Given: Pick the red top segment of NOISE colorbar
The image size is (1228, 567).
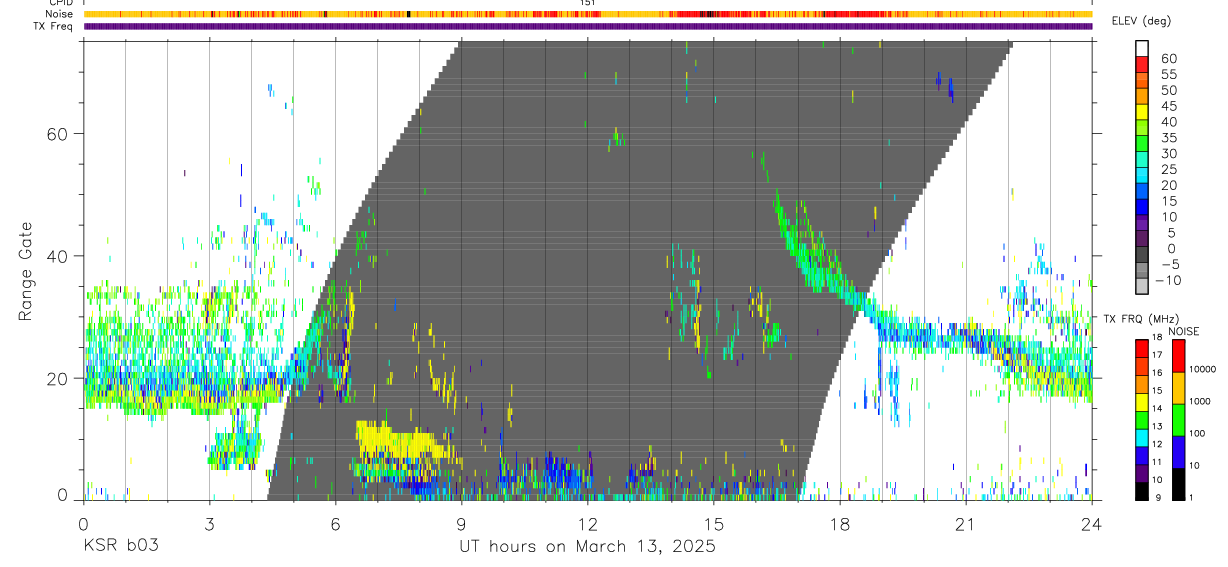Looking at the screenshot, I should click(1178, 355).
